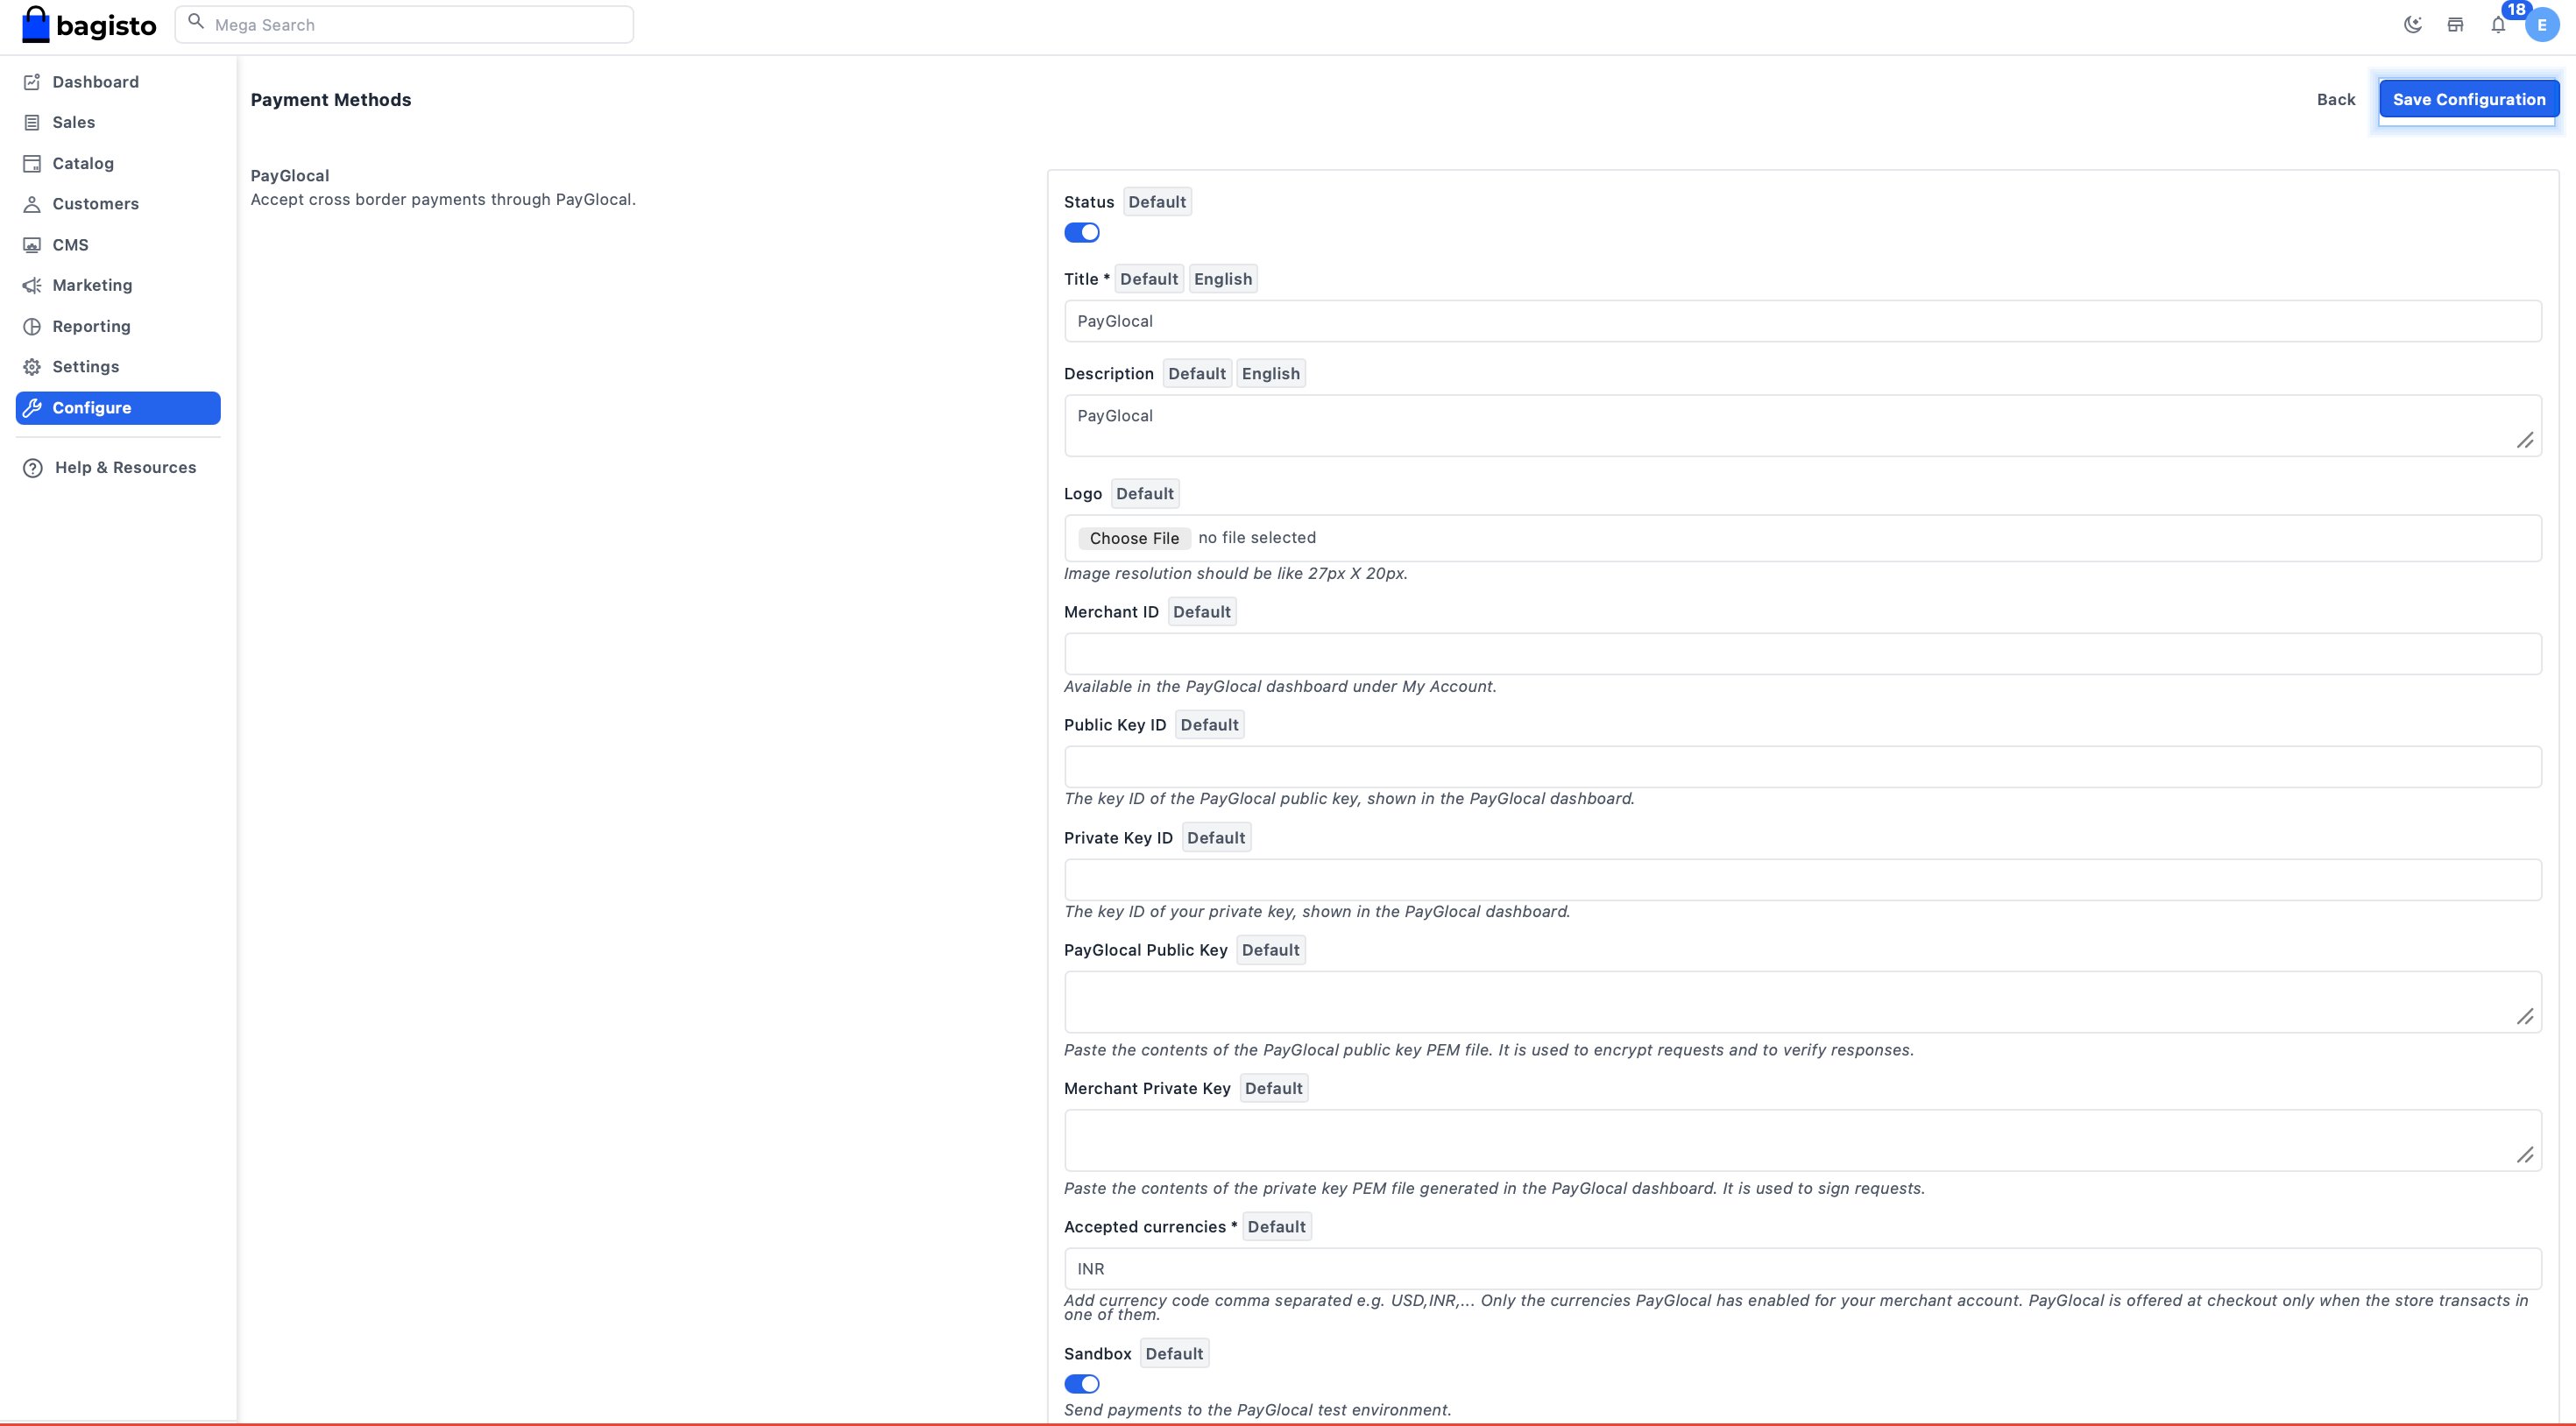Viewport: 2576px width, 1426px height.
Task: Click the PayGlocal Public Key textarea
Action: (x=1802, y=1002)
